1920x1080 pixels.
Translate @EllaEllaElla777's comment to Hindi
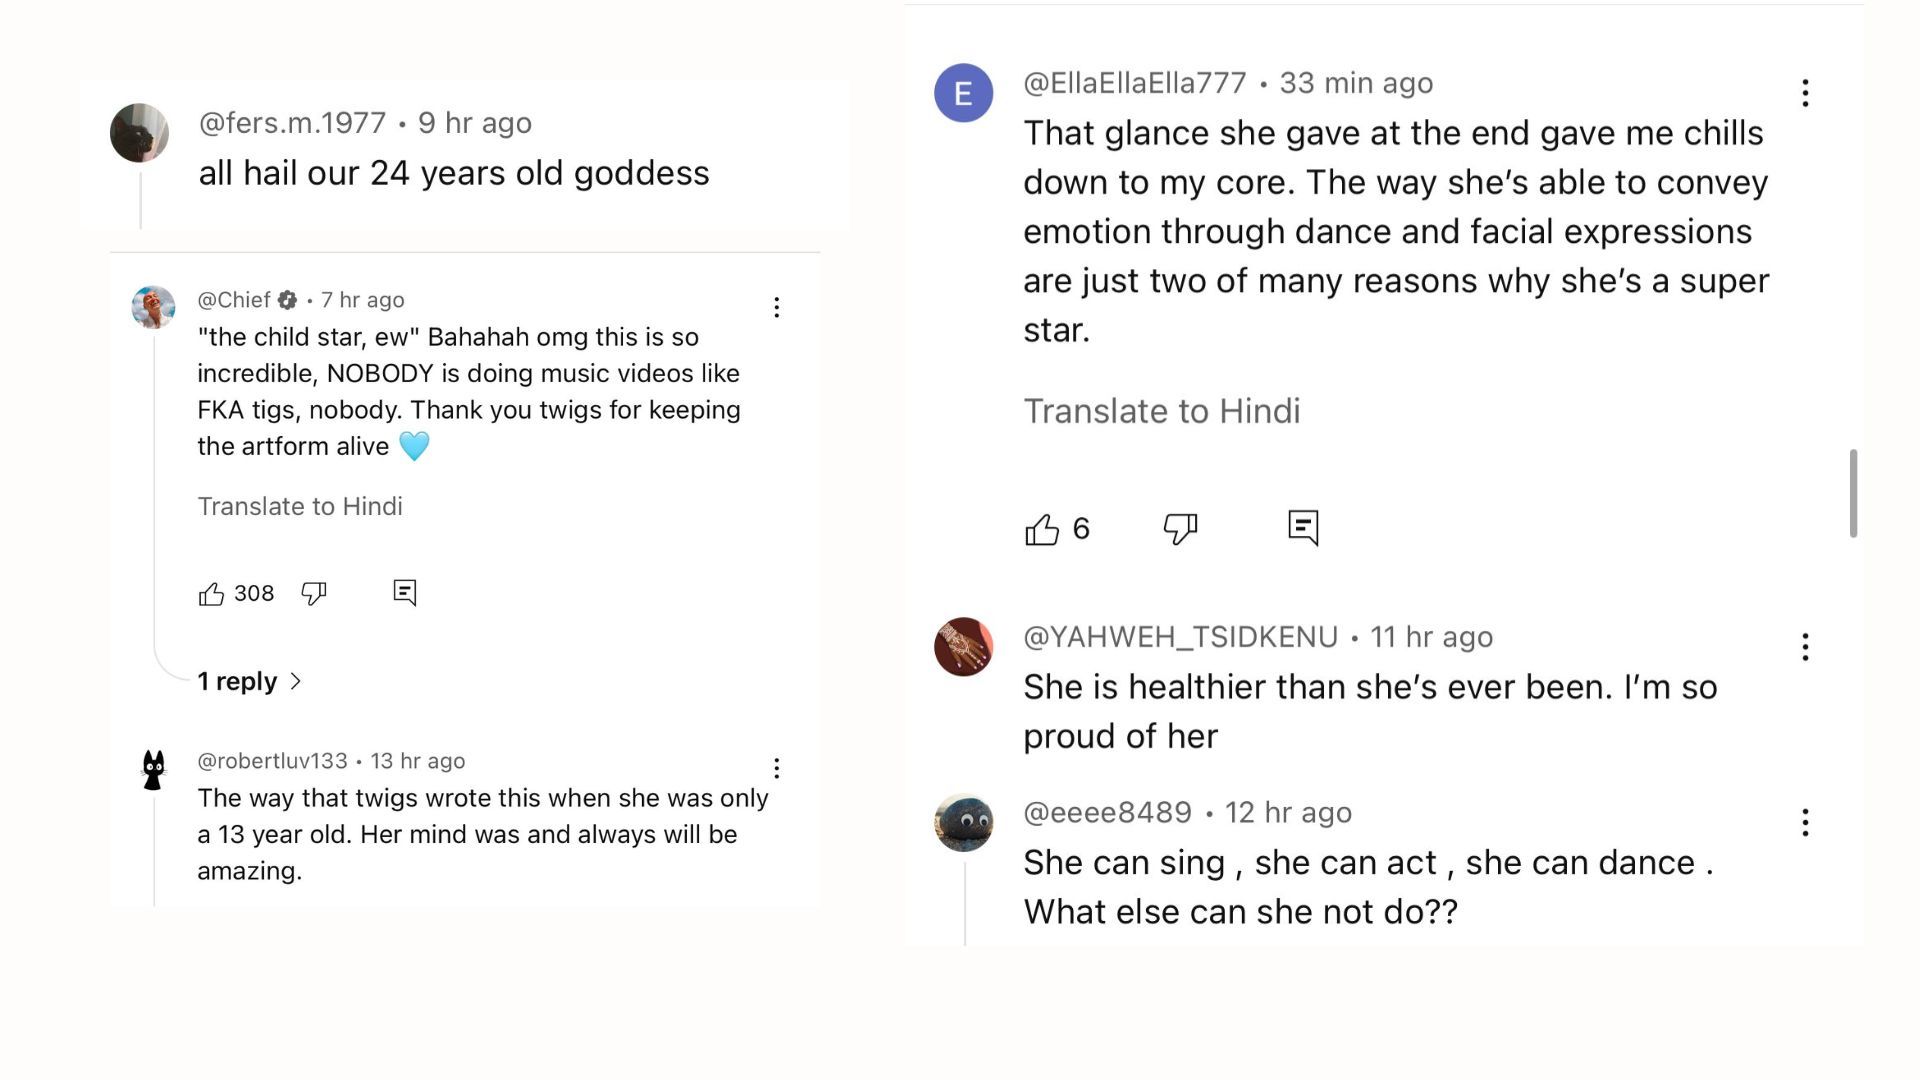(x=1161, y=411)
